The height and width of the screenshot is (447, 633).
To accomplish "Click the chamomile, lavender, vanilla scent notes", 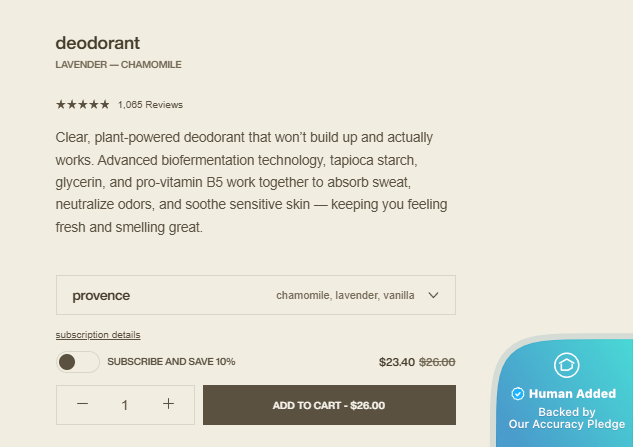I will coord(345,296).
